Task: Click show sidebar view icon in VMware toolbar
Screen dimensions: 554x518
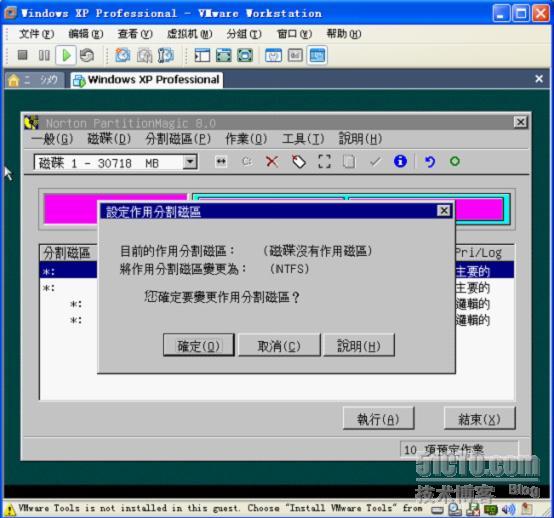Action: [202, 55]
